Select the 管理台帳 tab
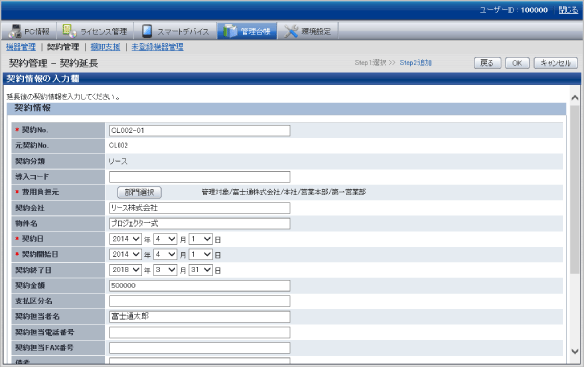This screenshot has width=584, height=367. pos(247,31)
